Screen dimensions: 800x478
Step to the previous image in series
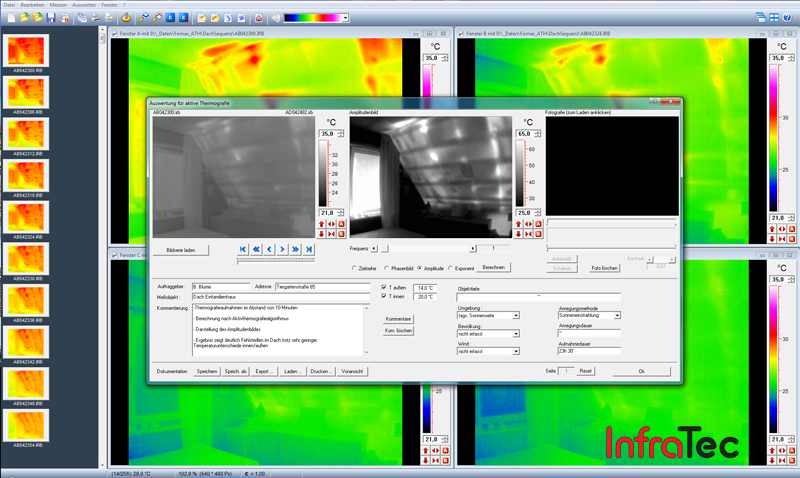click(269, 248)
